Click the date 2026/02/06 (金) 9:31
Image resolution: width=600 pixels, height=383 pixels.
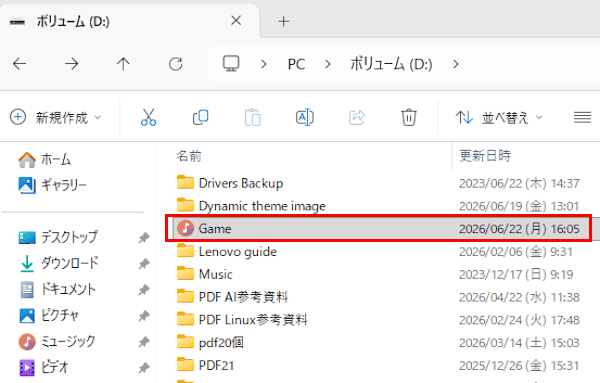point(516,252)
